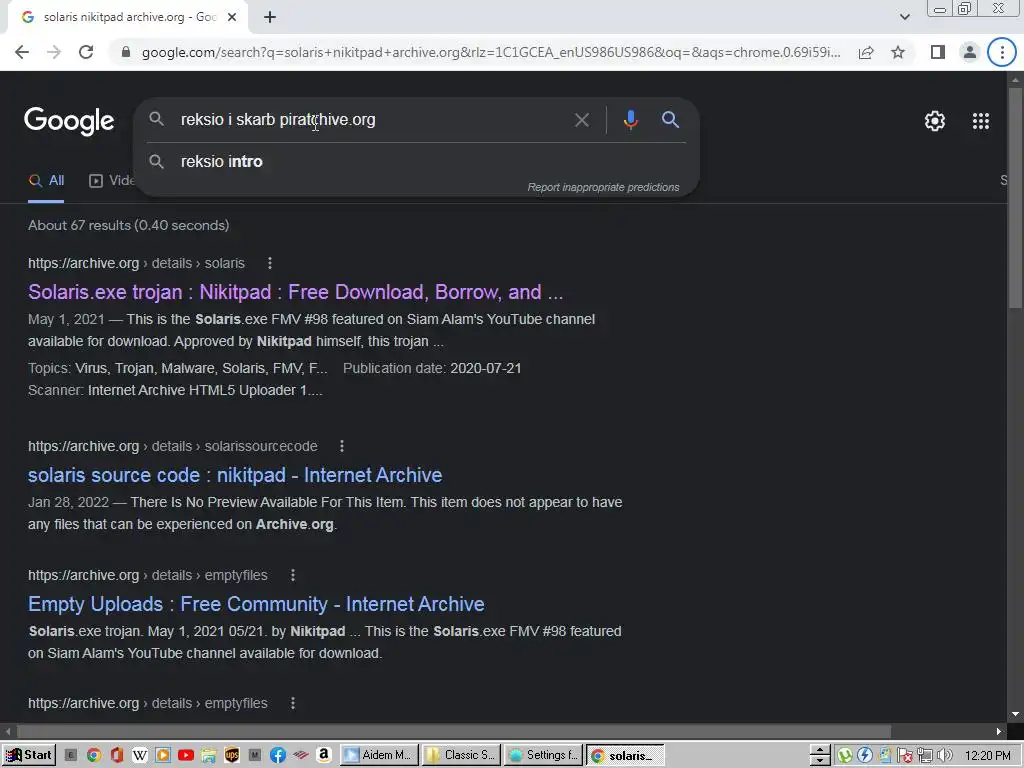Open the Windows Start menu

29,755
